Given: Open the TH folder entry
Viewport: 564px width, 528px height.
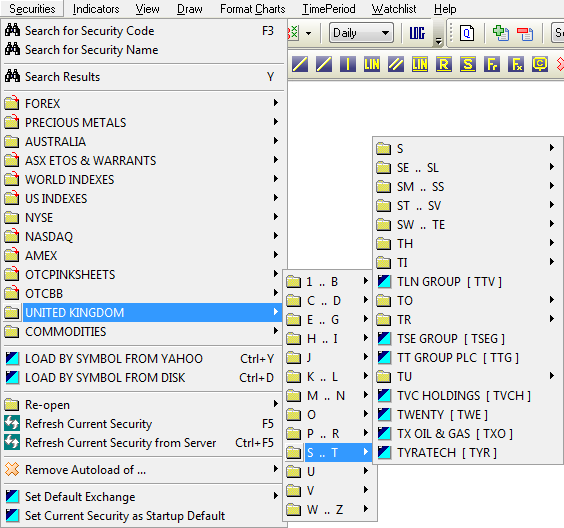Looking at the screenshot, I should [468, 243].
